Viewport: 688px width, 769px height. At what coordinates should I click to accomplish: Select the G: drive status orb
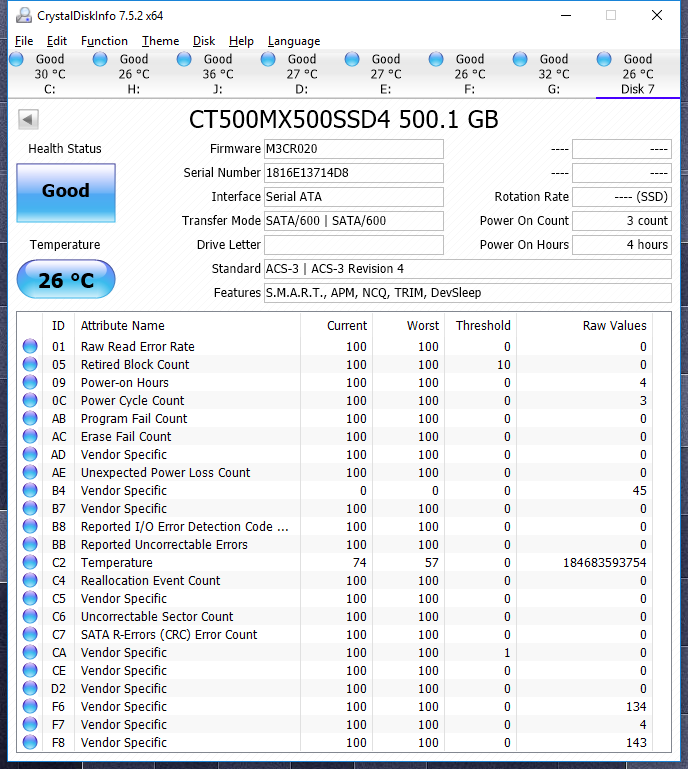pos(520,60)
